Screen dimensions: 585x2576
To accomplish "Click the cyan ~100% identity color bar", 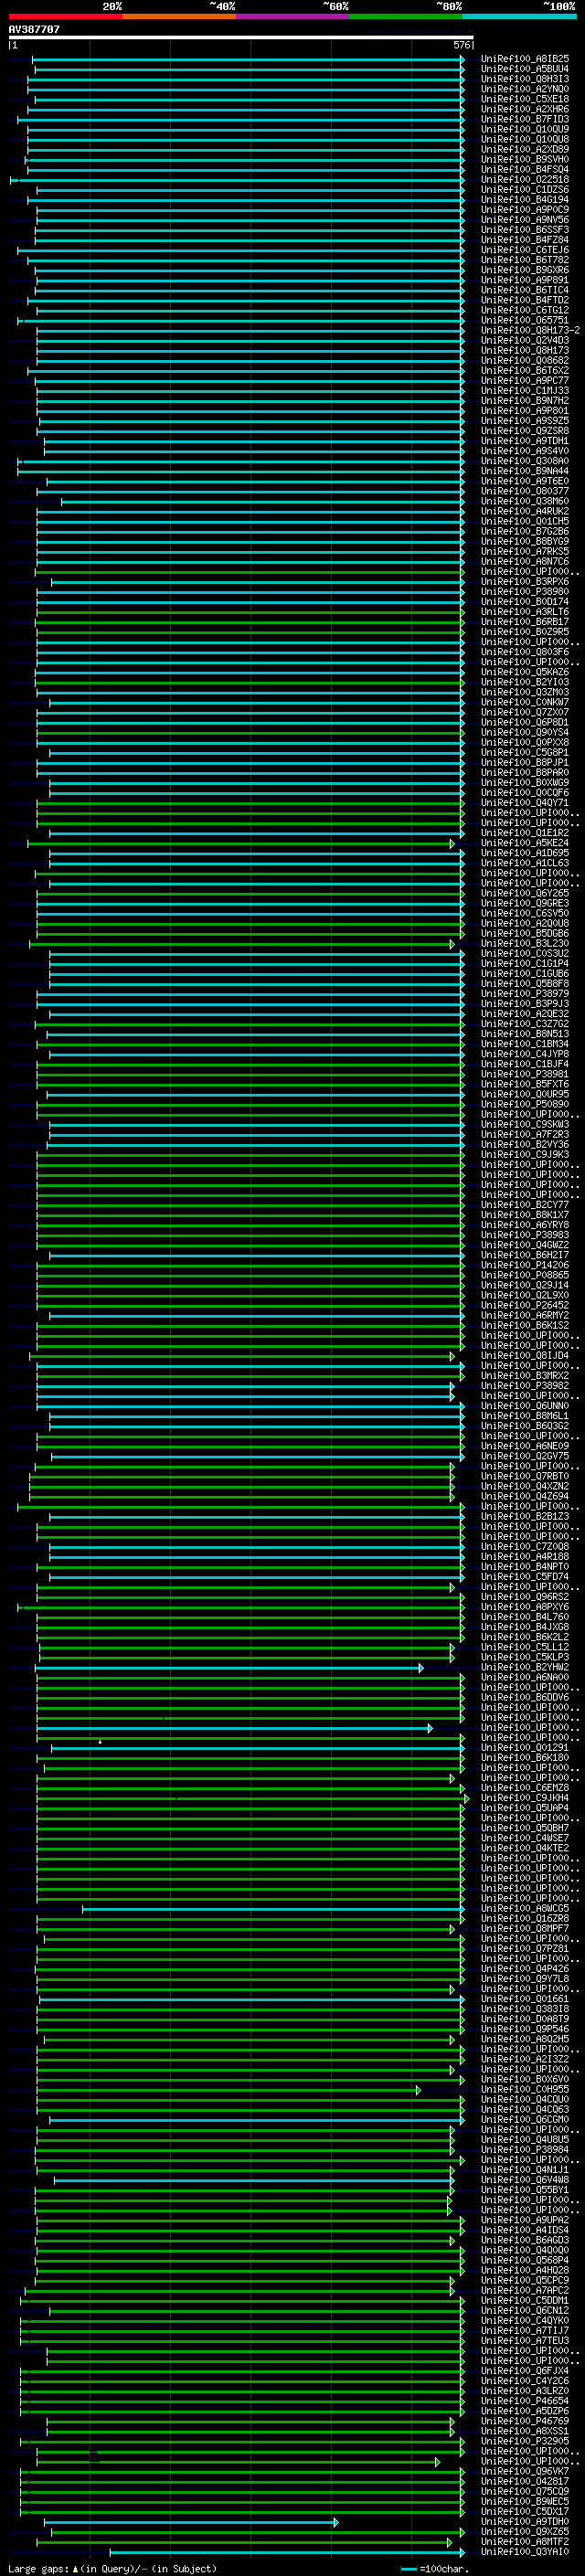I will click(x=520, y=16).
